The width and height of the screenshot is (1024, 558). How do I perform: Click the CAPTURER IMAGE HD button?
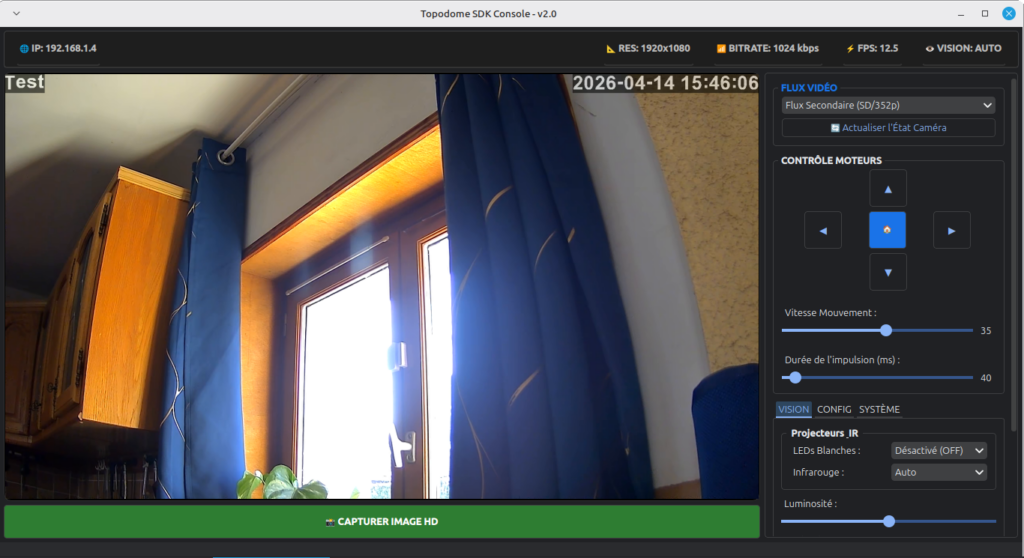(382, 522)
